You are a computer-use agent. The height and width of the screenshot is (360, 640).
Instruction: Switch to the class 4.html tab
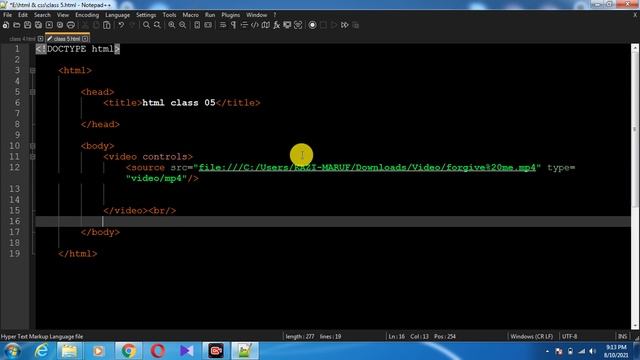coord(22,39)
